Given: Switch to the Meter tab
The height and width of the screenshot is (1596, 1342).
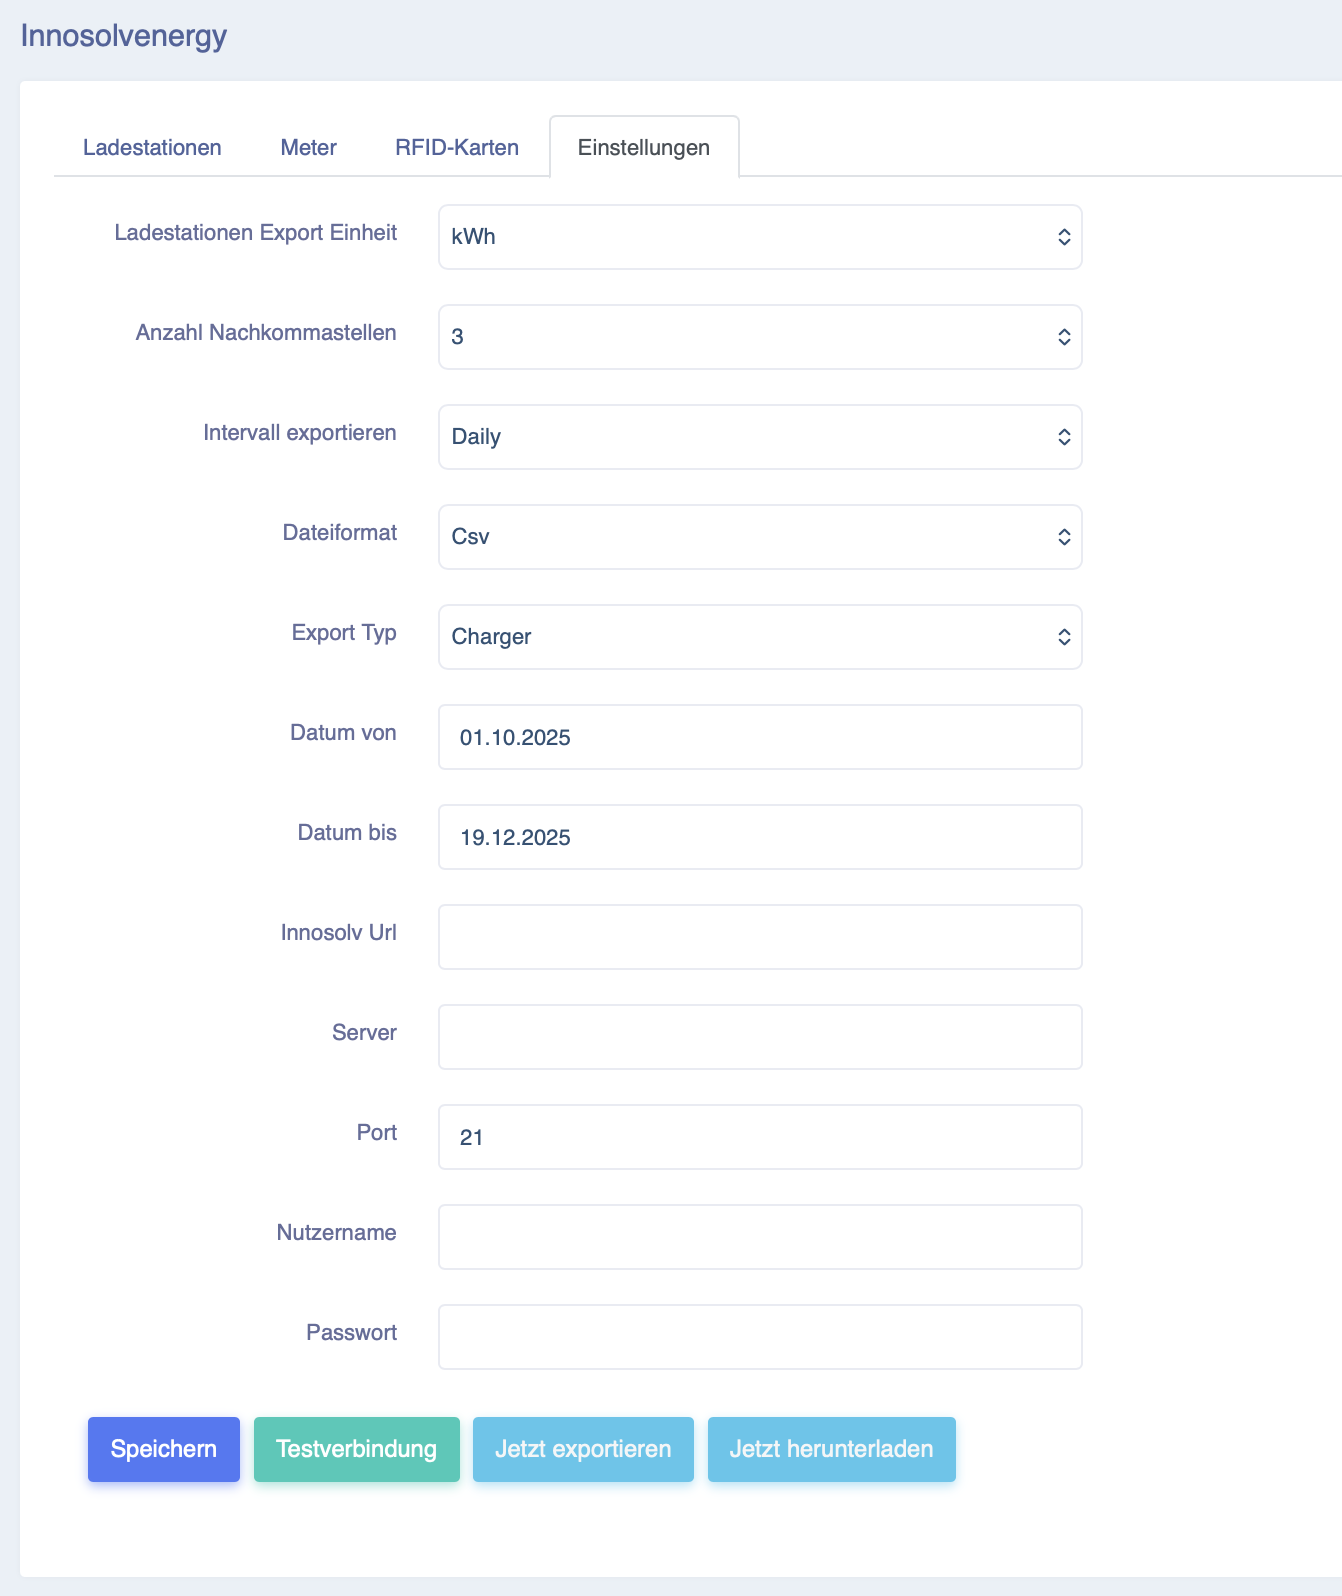Looking at the screenshot, I should (308, 148).
